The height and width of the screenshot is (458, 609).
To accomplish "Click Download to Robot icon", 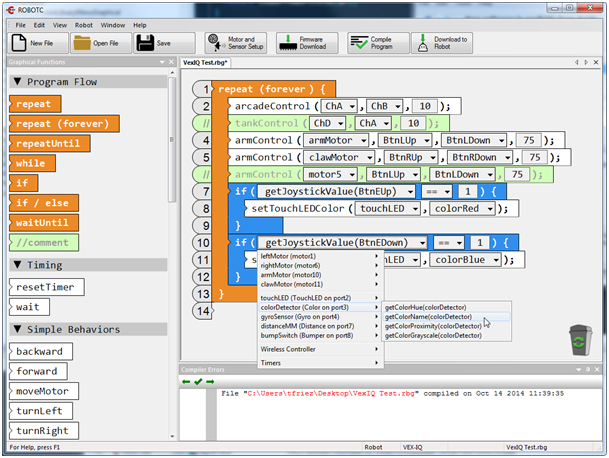I will (423, 43).
